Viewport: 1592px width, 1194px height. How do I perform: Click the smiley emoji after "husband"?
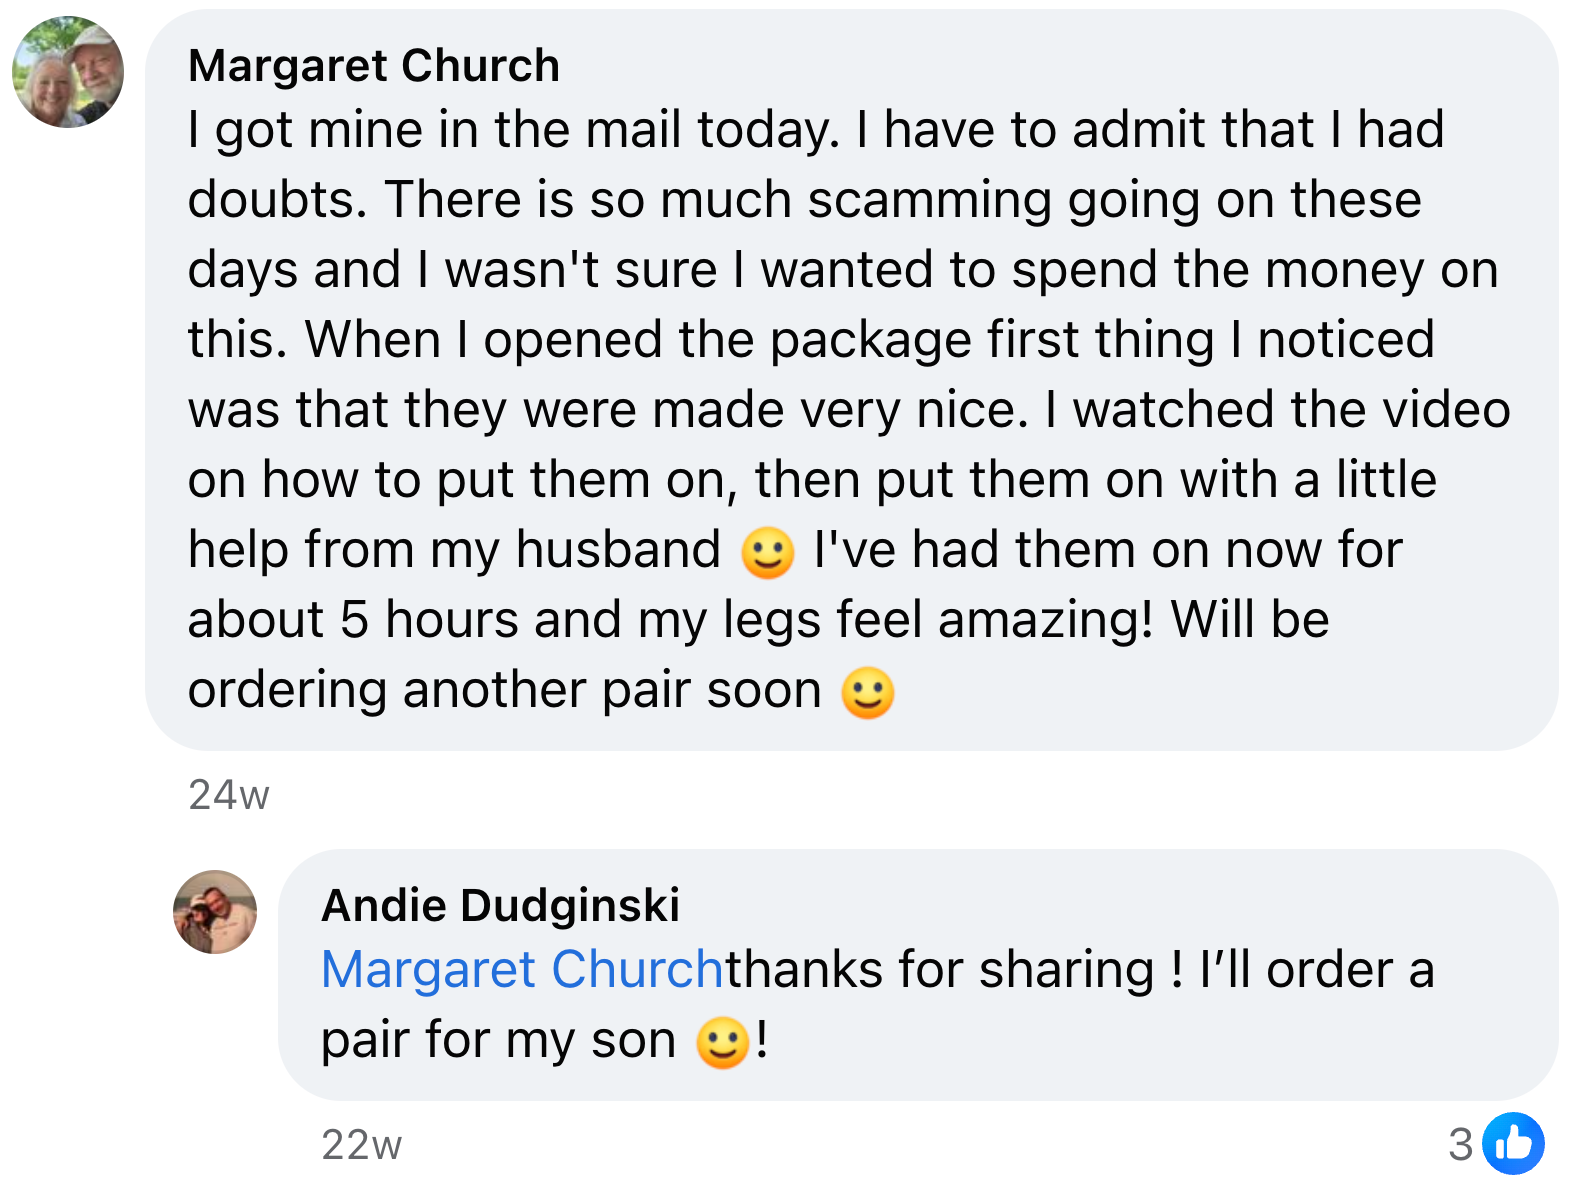pos(767,552)
